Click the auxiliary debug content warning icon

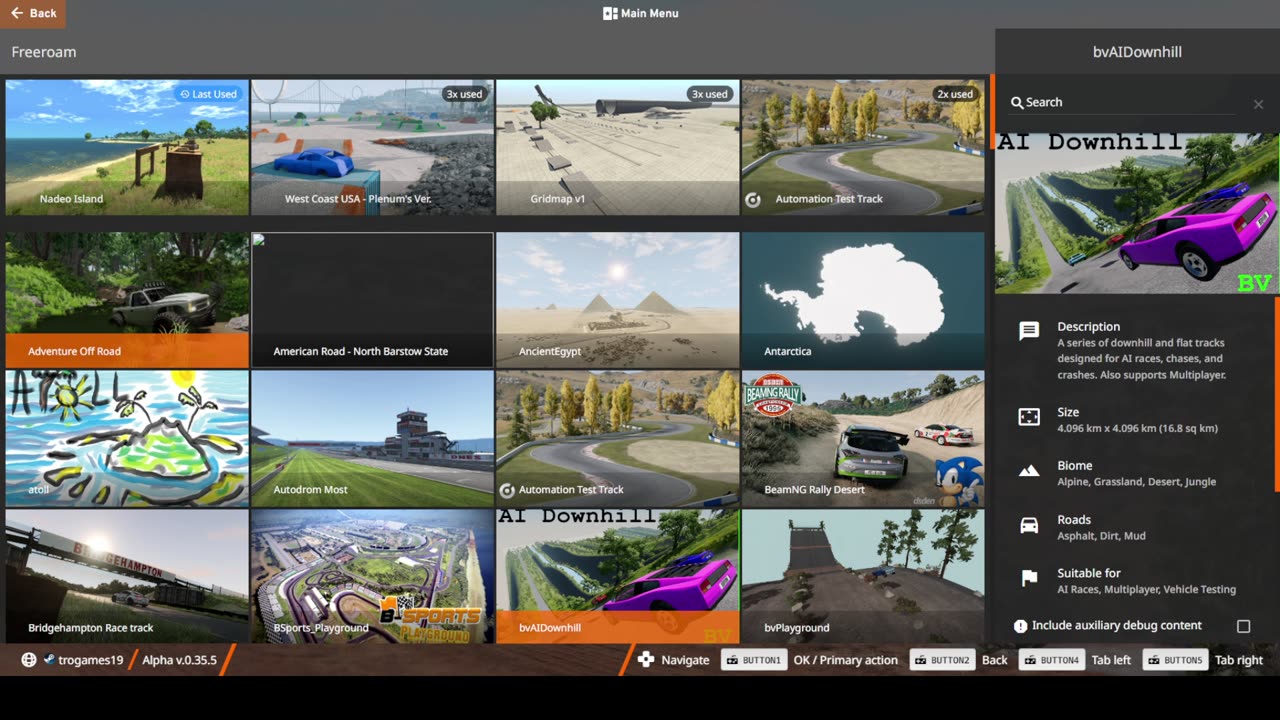1020,626
